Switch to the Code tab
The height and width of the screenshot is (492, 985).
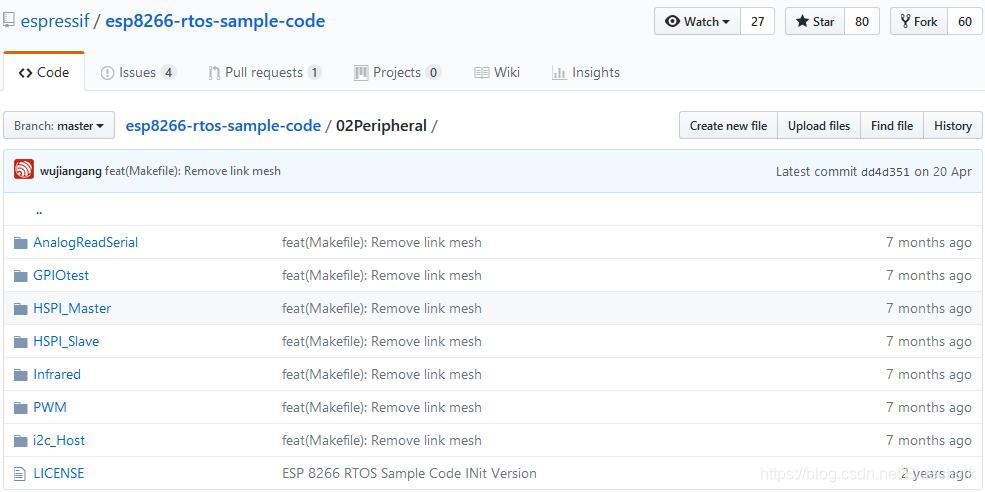[x=43, y=72]
